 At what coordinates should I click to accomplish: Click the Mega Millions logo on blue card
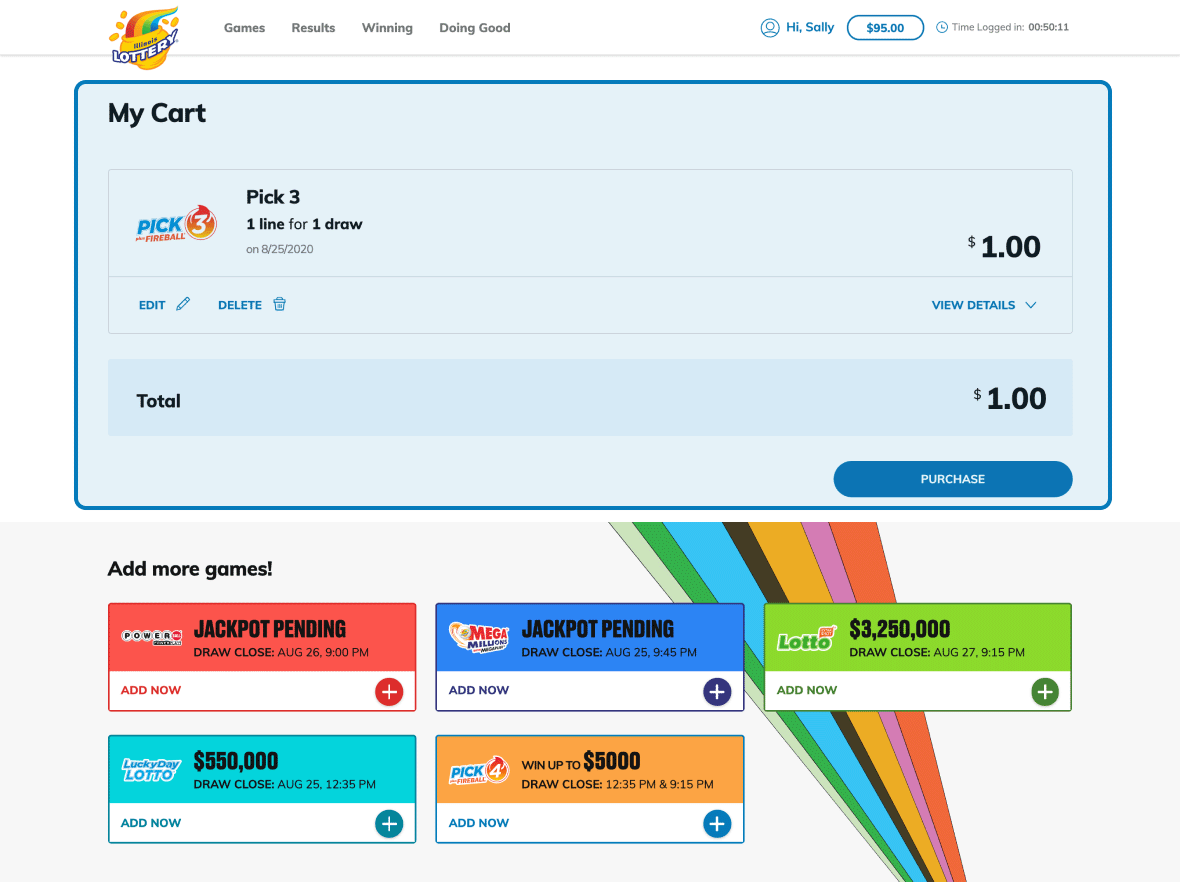click(479, 637)
